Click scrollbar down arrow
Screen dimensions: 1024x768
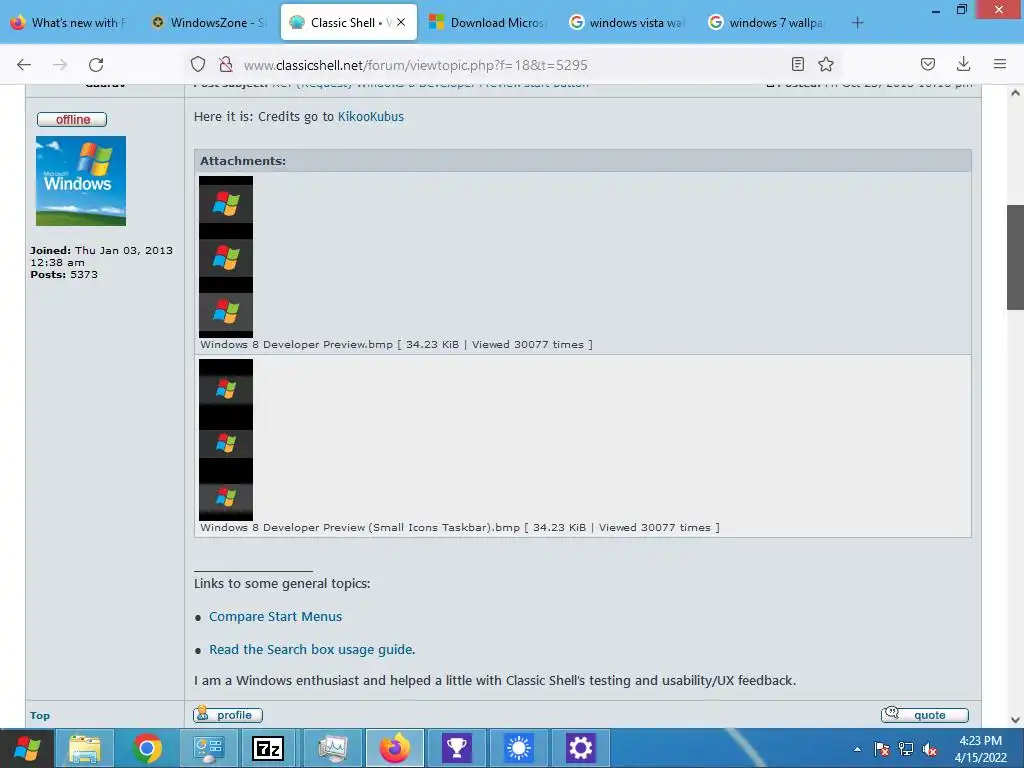pyautogui.click(x=1015, y=720)
